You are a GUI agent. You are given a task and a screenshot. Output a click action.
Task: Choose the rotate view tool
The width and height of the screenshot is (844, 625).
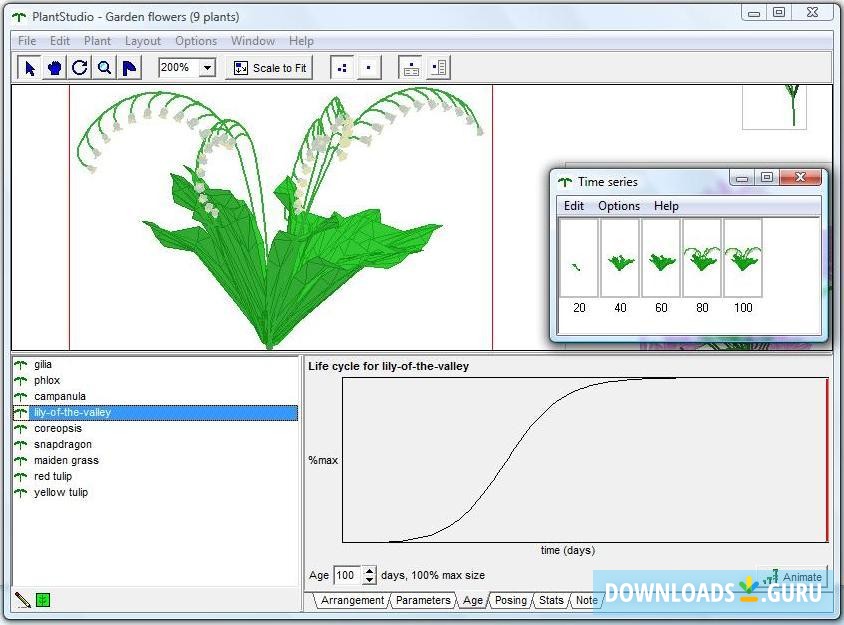click(x=79, y=67)
